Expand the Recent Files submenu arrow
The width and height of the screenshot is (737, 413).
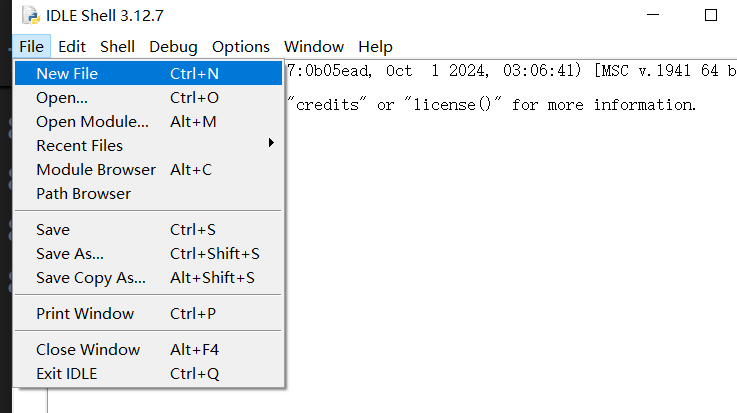pos(271,144)
